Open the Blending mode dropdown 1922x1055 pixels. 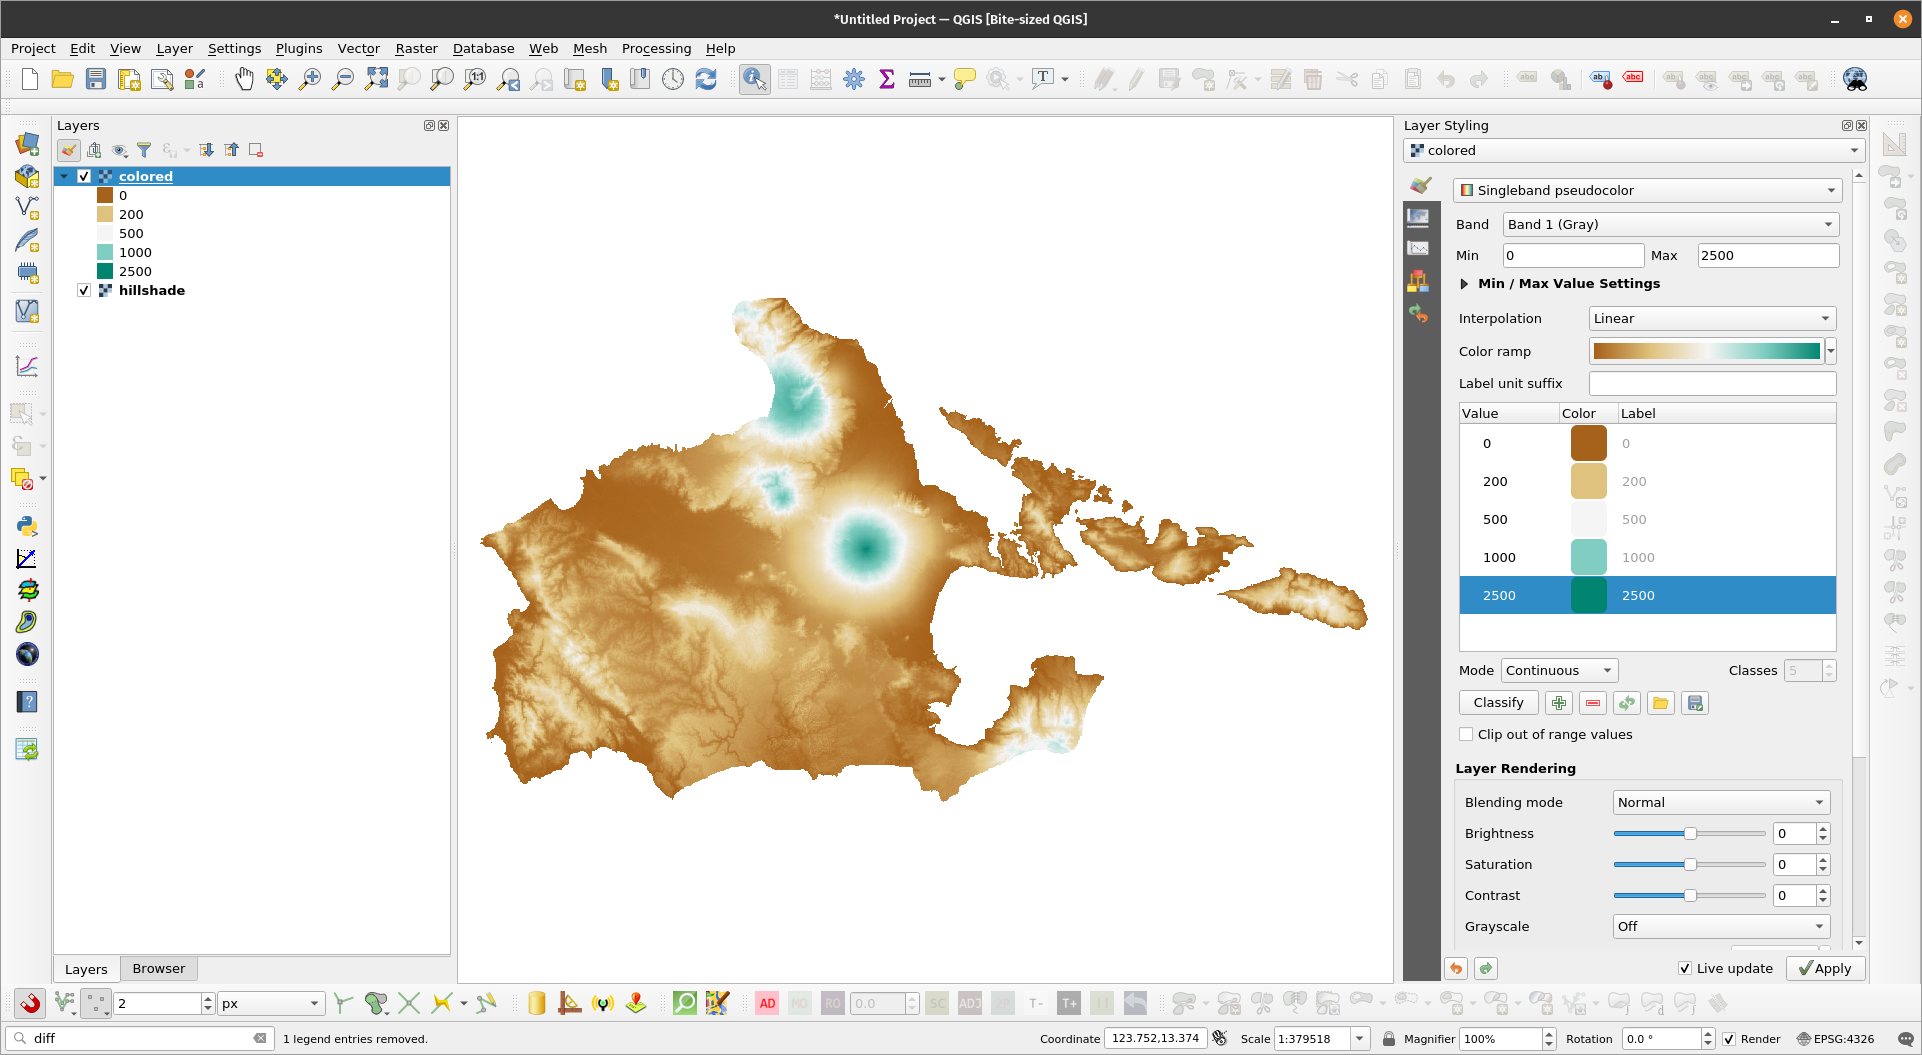1720,802
